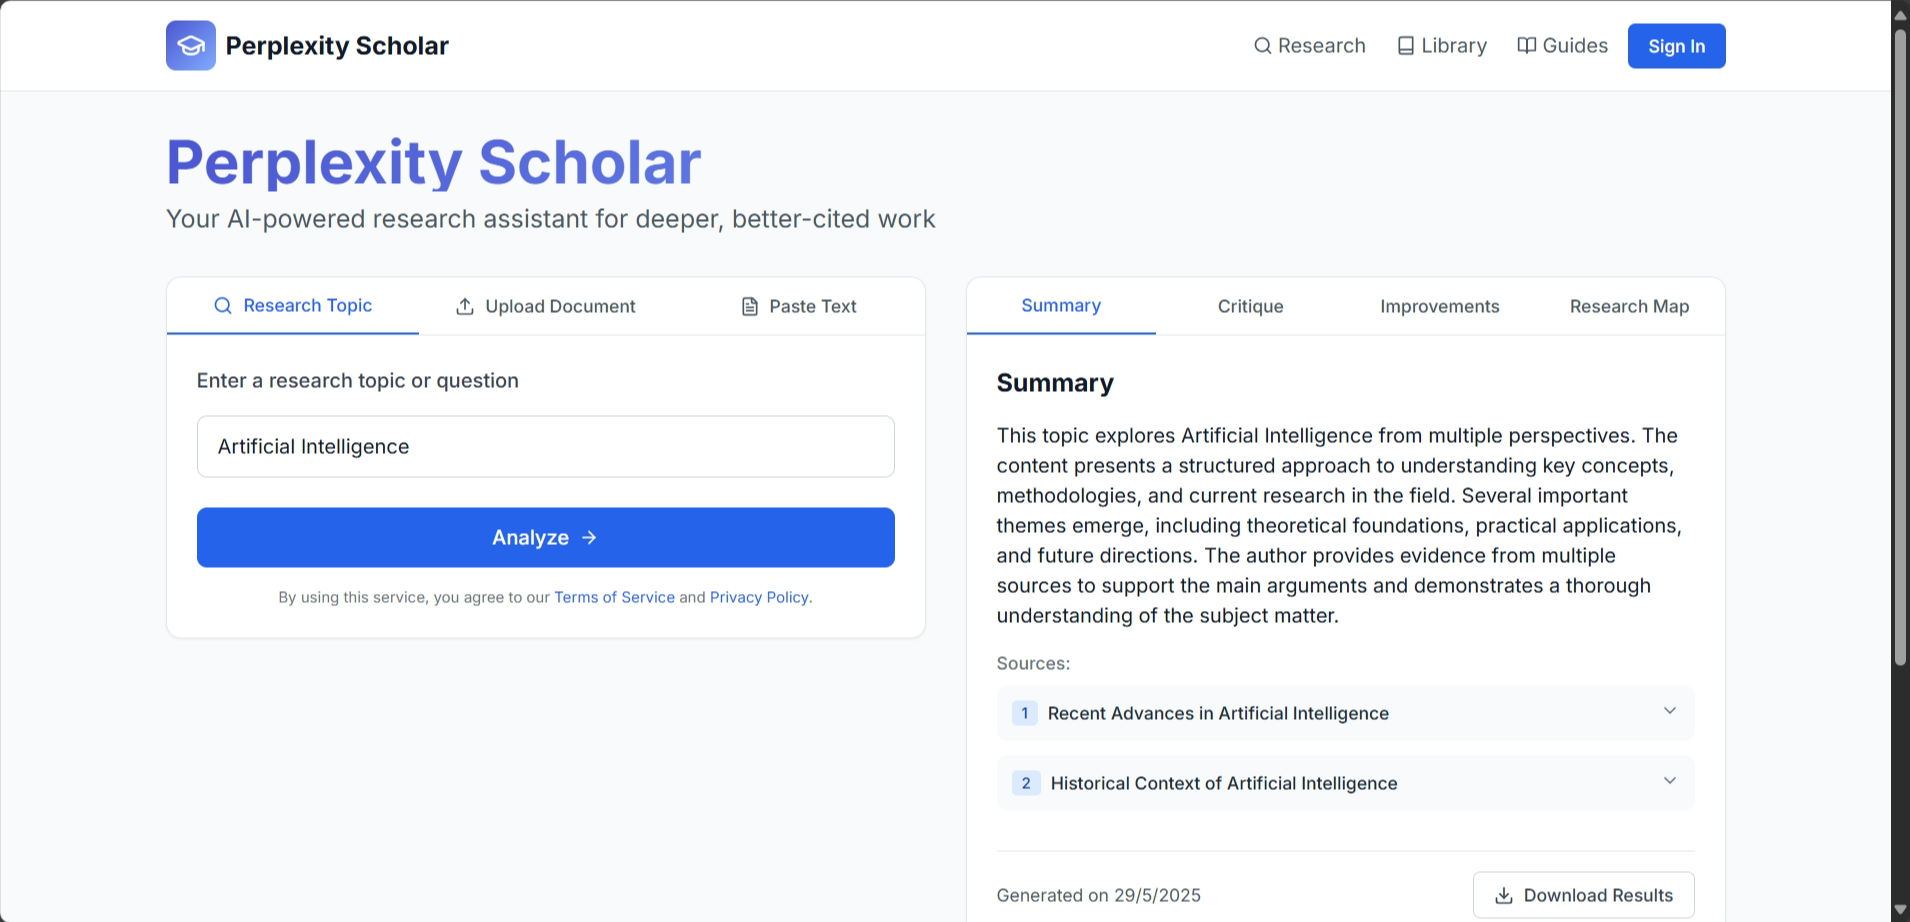Click the open-book Guides icon
This screenshot has width=1910, height=922.
[x=1527, y=46]
